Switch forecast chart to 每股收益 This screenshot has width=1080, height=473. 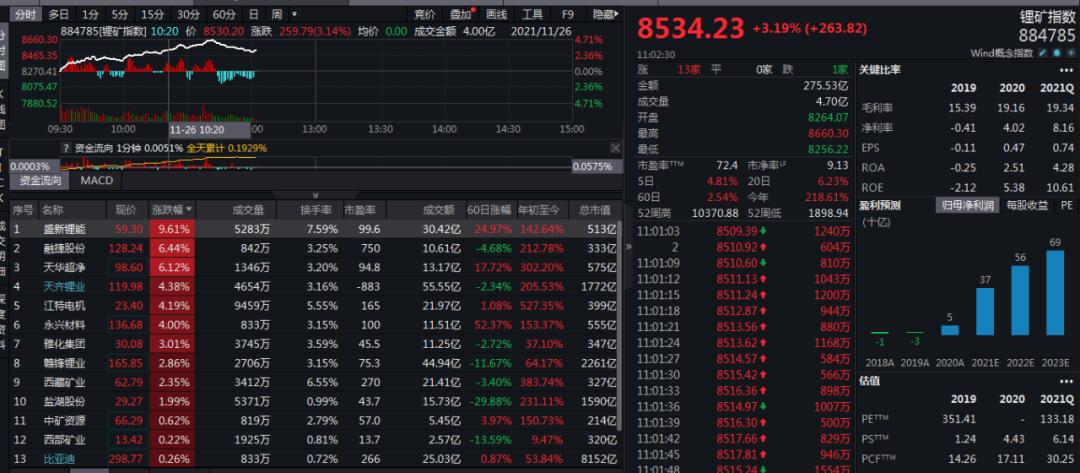pos(1027,204)
